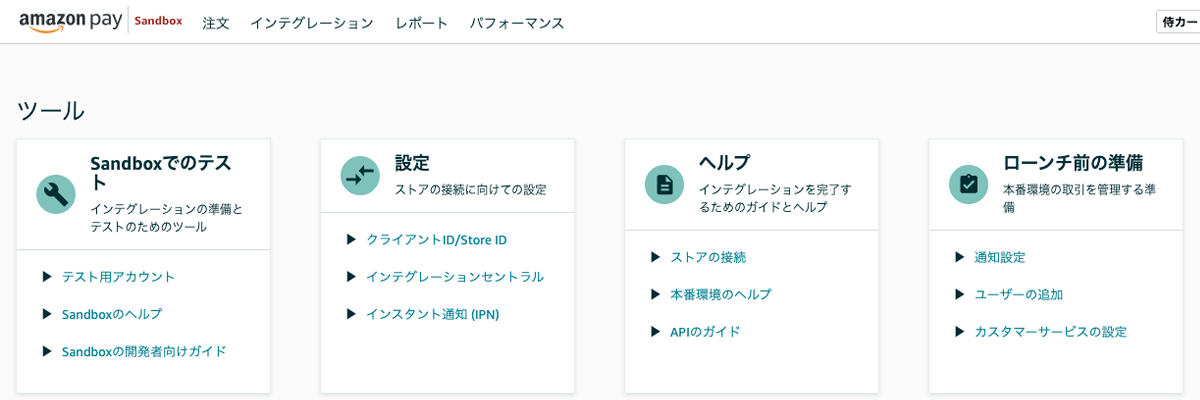Screen dimensions: 1200x400
Task: Expand the 通知設定 triangle arrow
Action: coord(959,257)
